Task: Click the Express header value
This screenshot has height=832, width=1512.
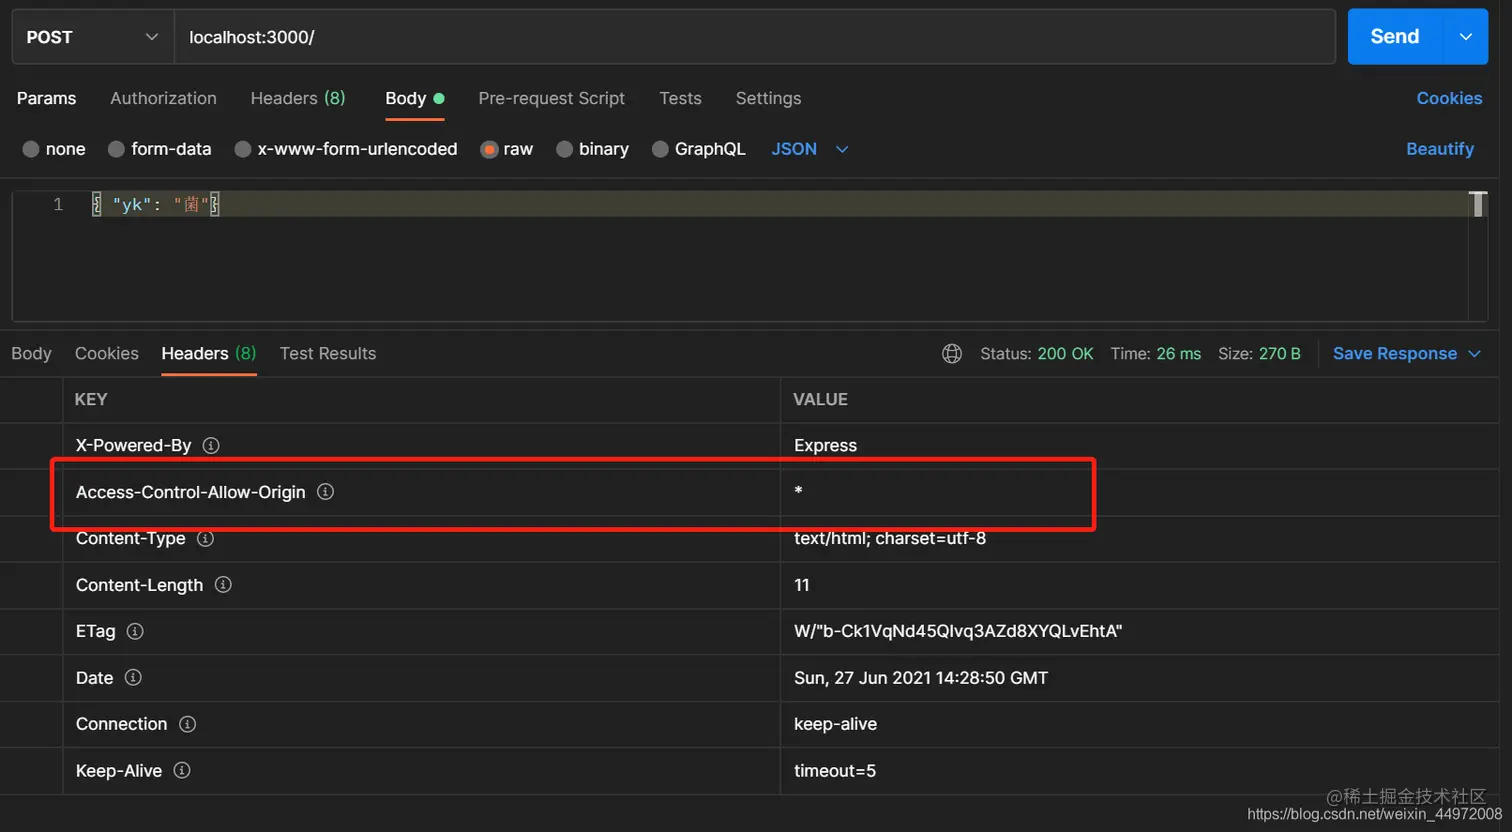Action: pos(825,445)
